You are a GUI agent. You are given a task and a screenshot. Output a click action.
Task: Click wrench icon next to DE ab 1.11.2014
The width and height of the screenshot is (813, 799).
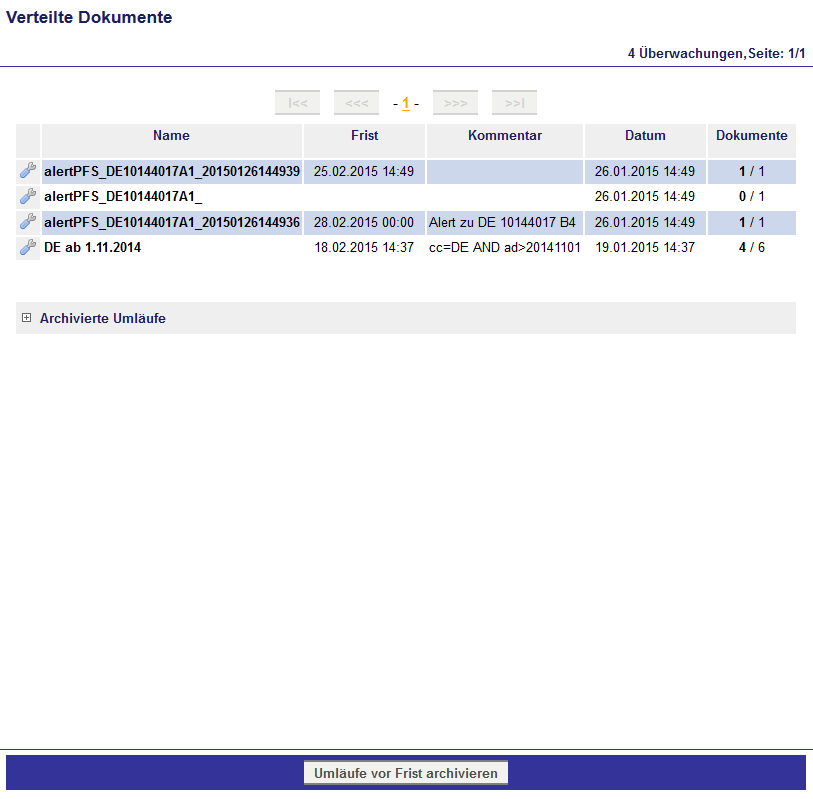(28, 248)
